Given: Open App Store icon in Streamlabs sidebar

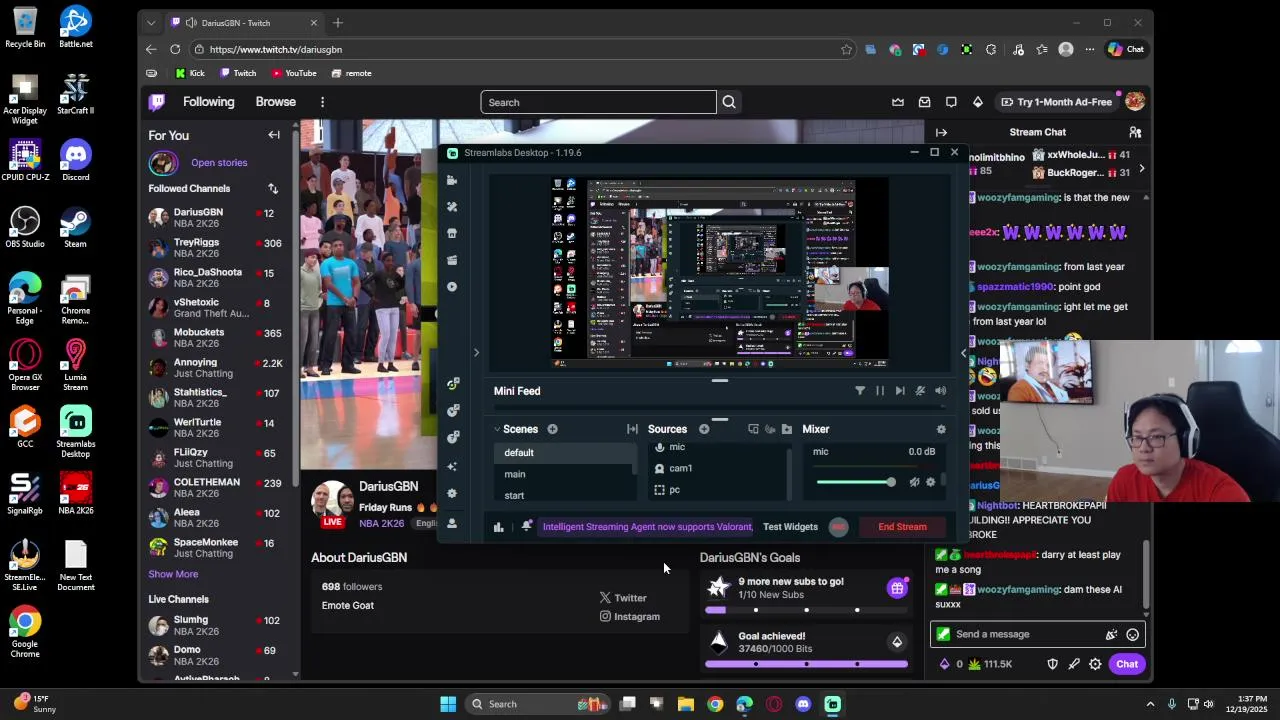Looking at the screenshot, I should [x=452, y=233].
